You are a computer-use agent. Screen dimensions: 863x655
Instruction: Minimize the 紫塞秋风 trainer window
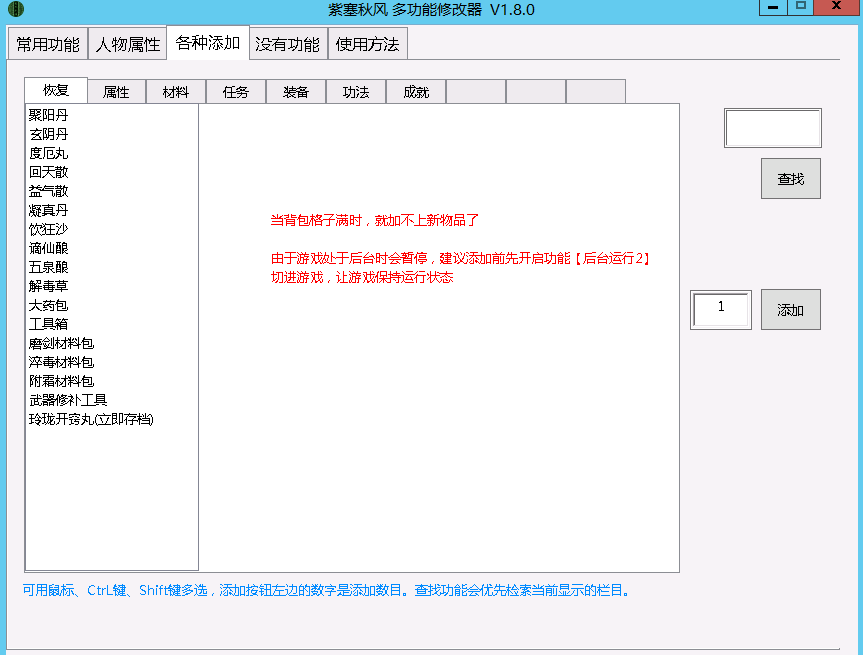pyautogui.click(x=773, y=7)
